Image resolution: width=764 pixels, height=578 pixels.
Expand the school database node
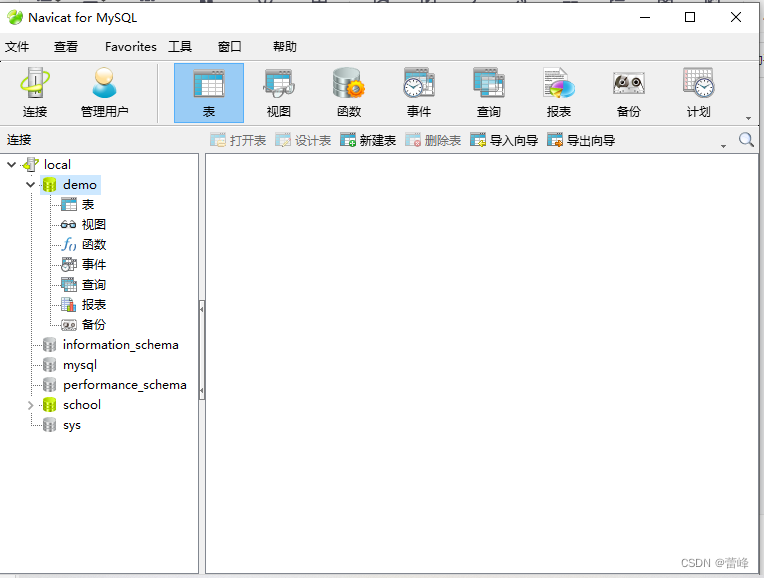(x=30, y=405)
